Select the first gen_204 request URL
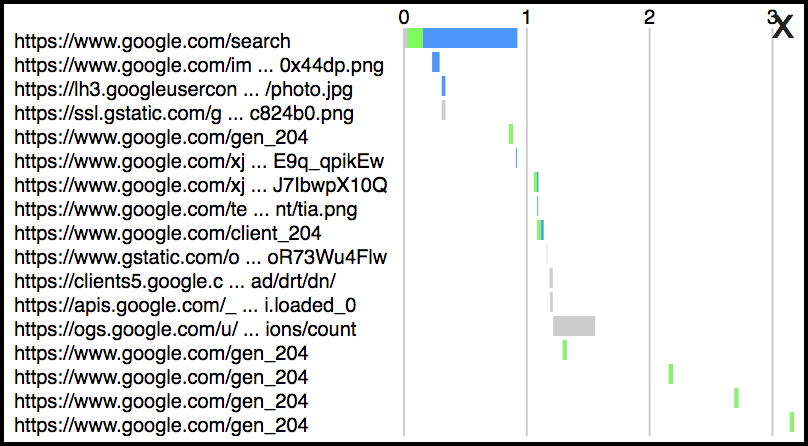Viewport: 808px width, 446px height. (161, 138)
